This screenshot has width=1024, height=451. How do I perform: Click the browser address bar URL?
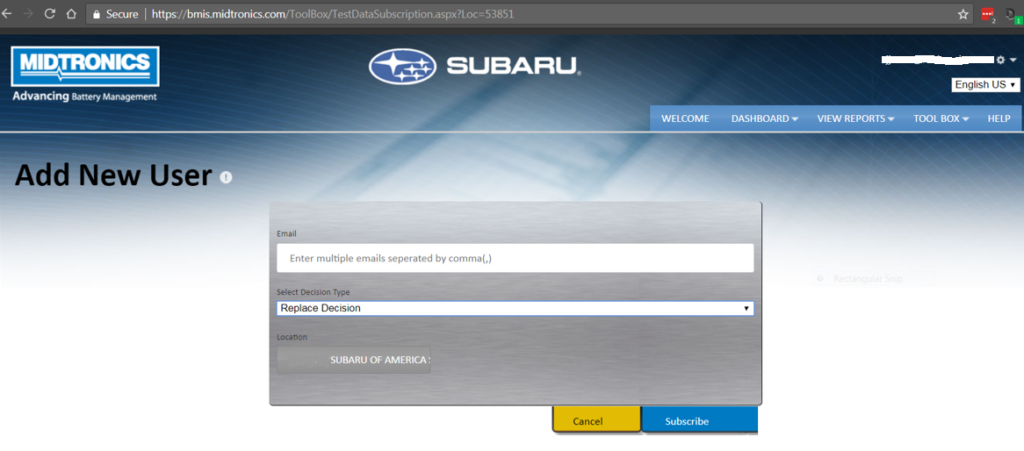click(332, 14)
